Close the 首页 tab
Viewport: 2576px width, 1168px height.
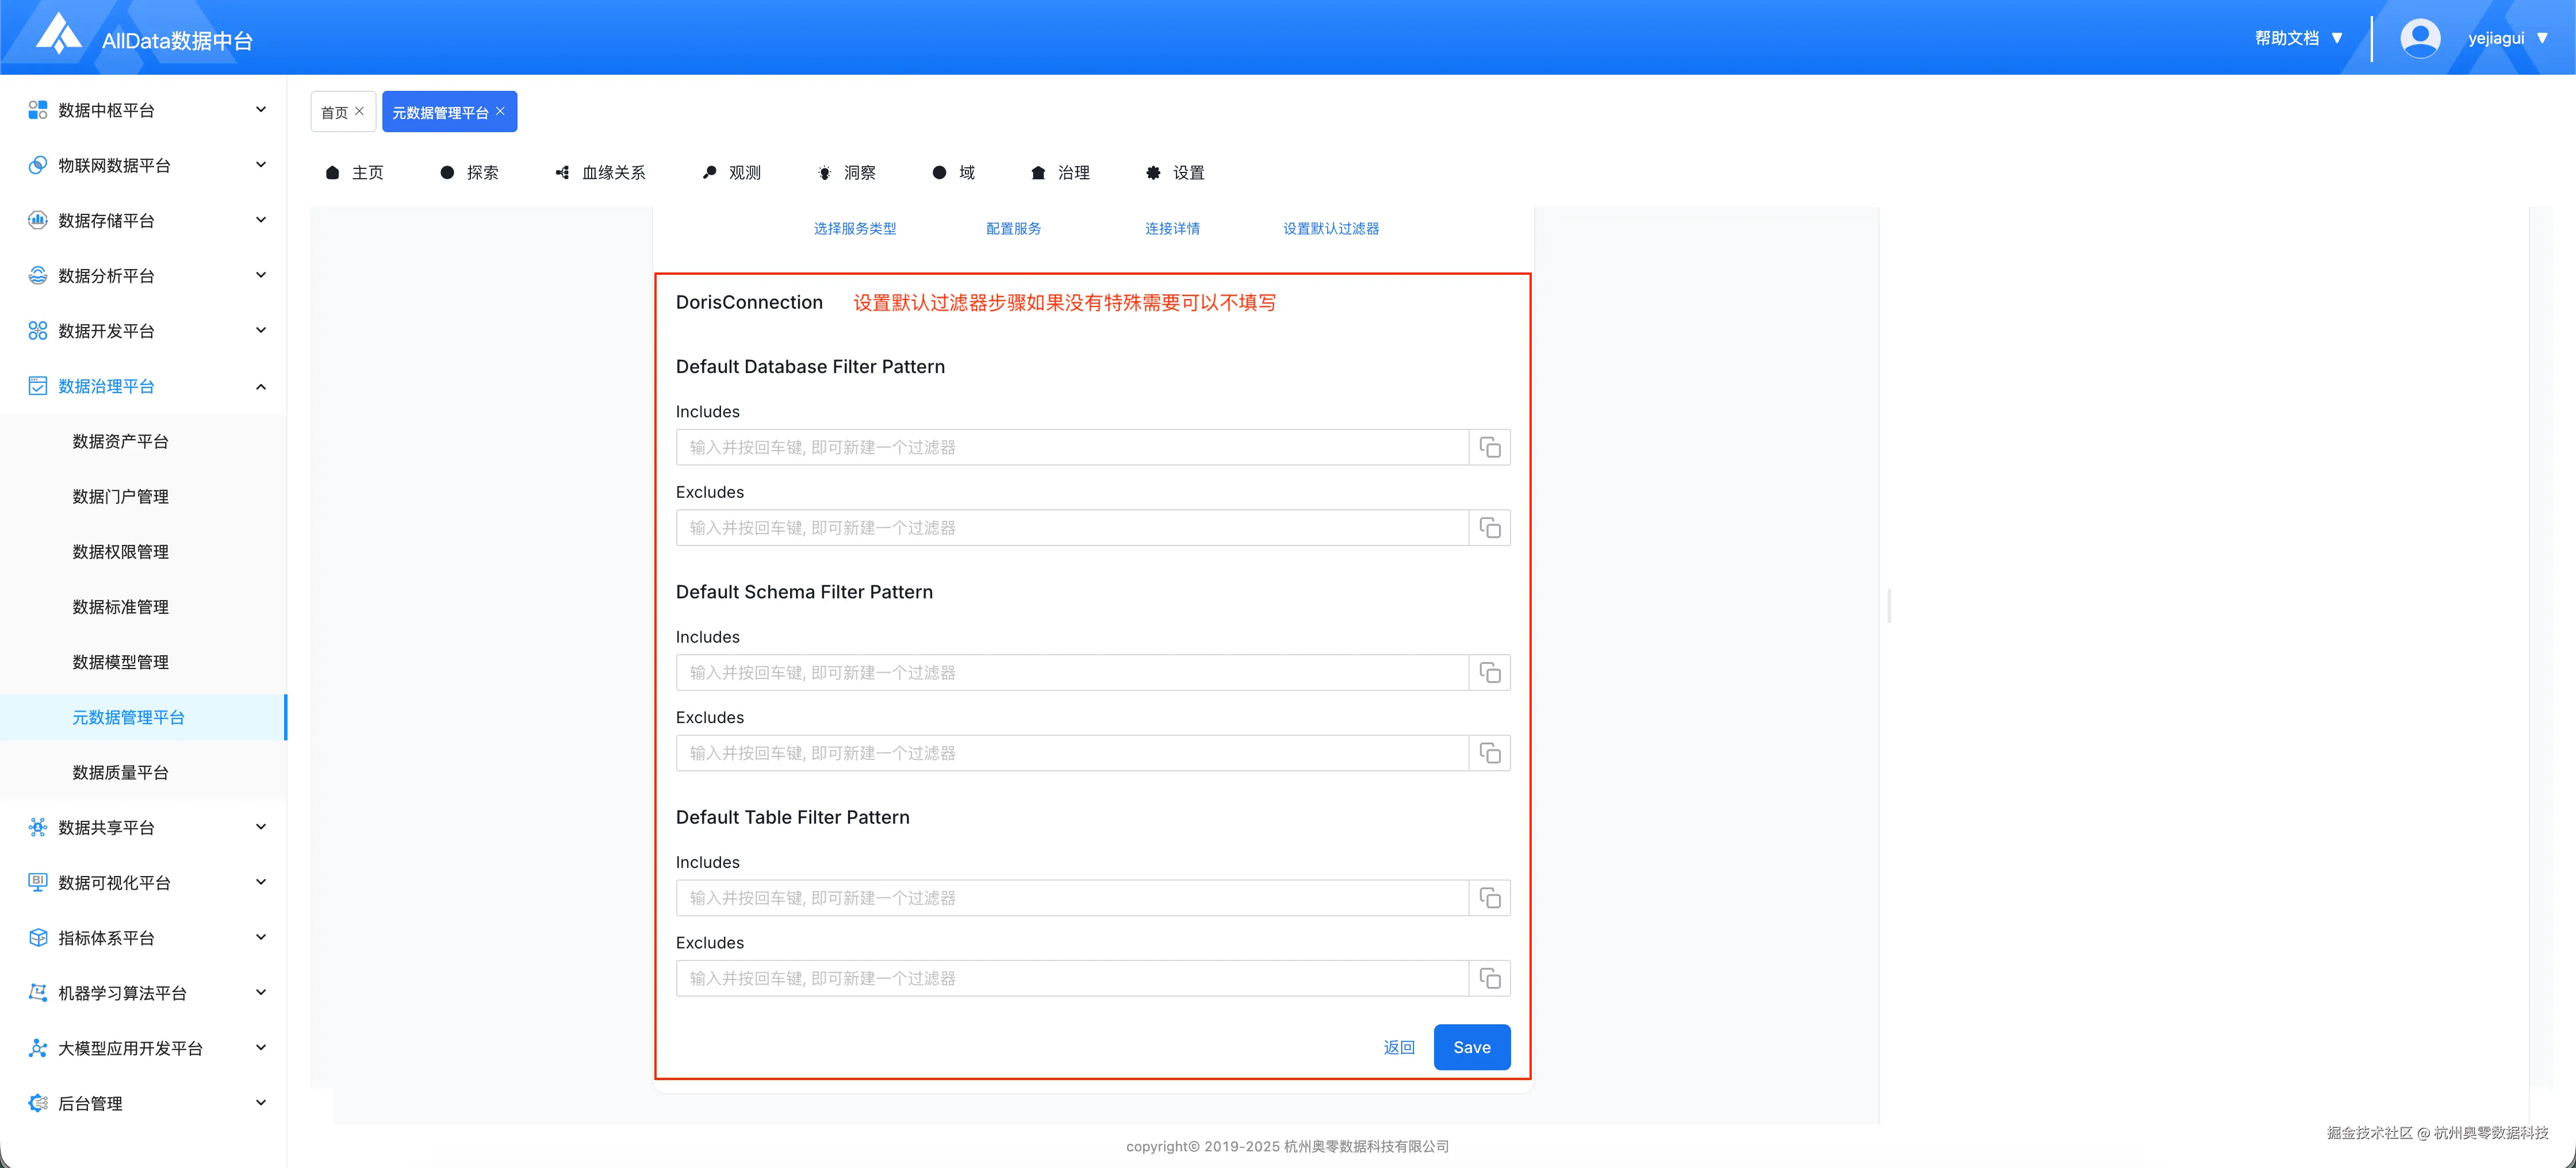click(360, 111)
